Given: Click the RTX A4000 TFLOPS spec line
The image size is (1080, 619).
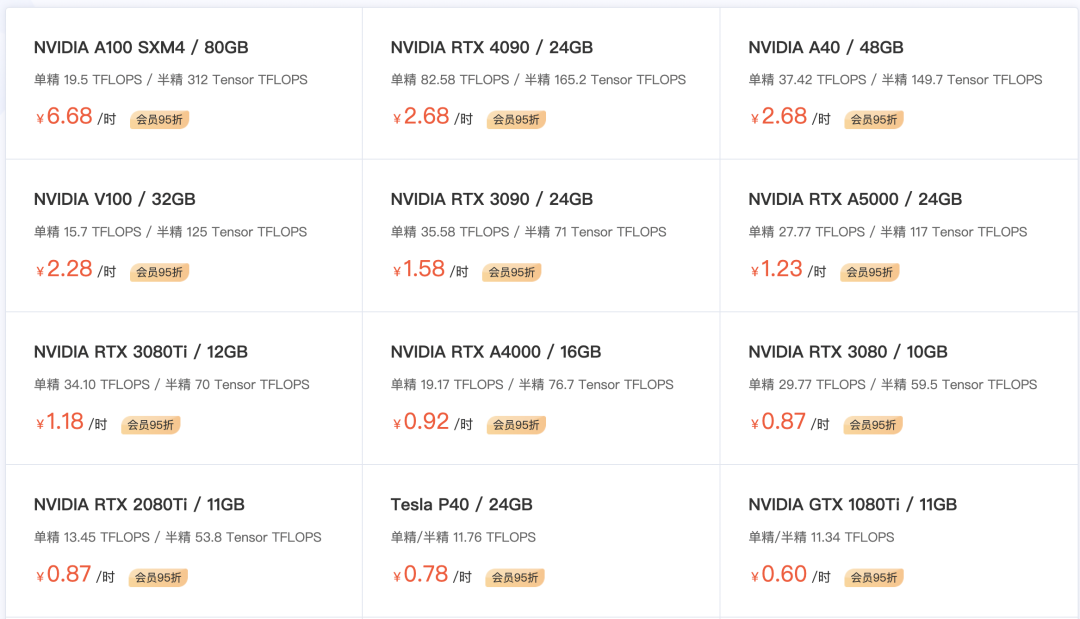Looking at the screenshot, I should pos(532,384).
